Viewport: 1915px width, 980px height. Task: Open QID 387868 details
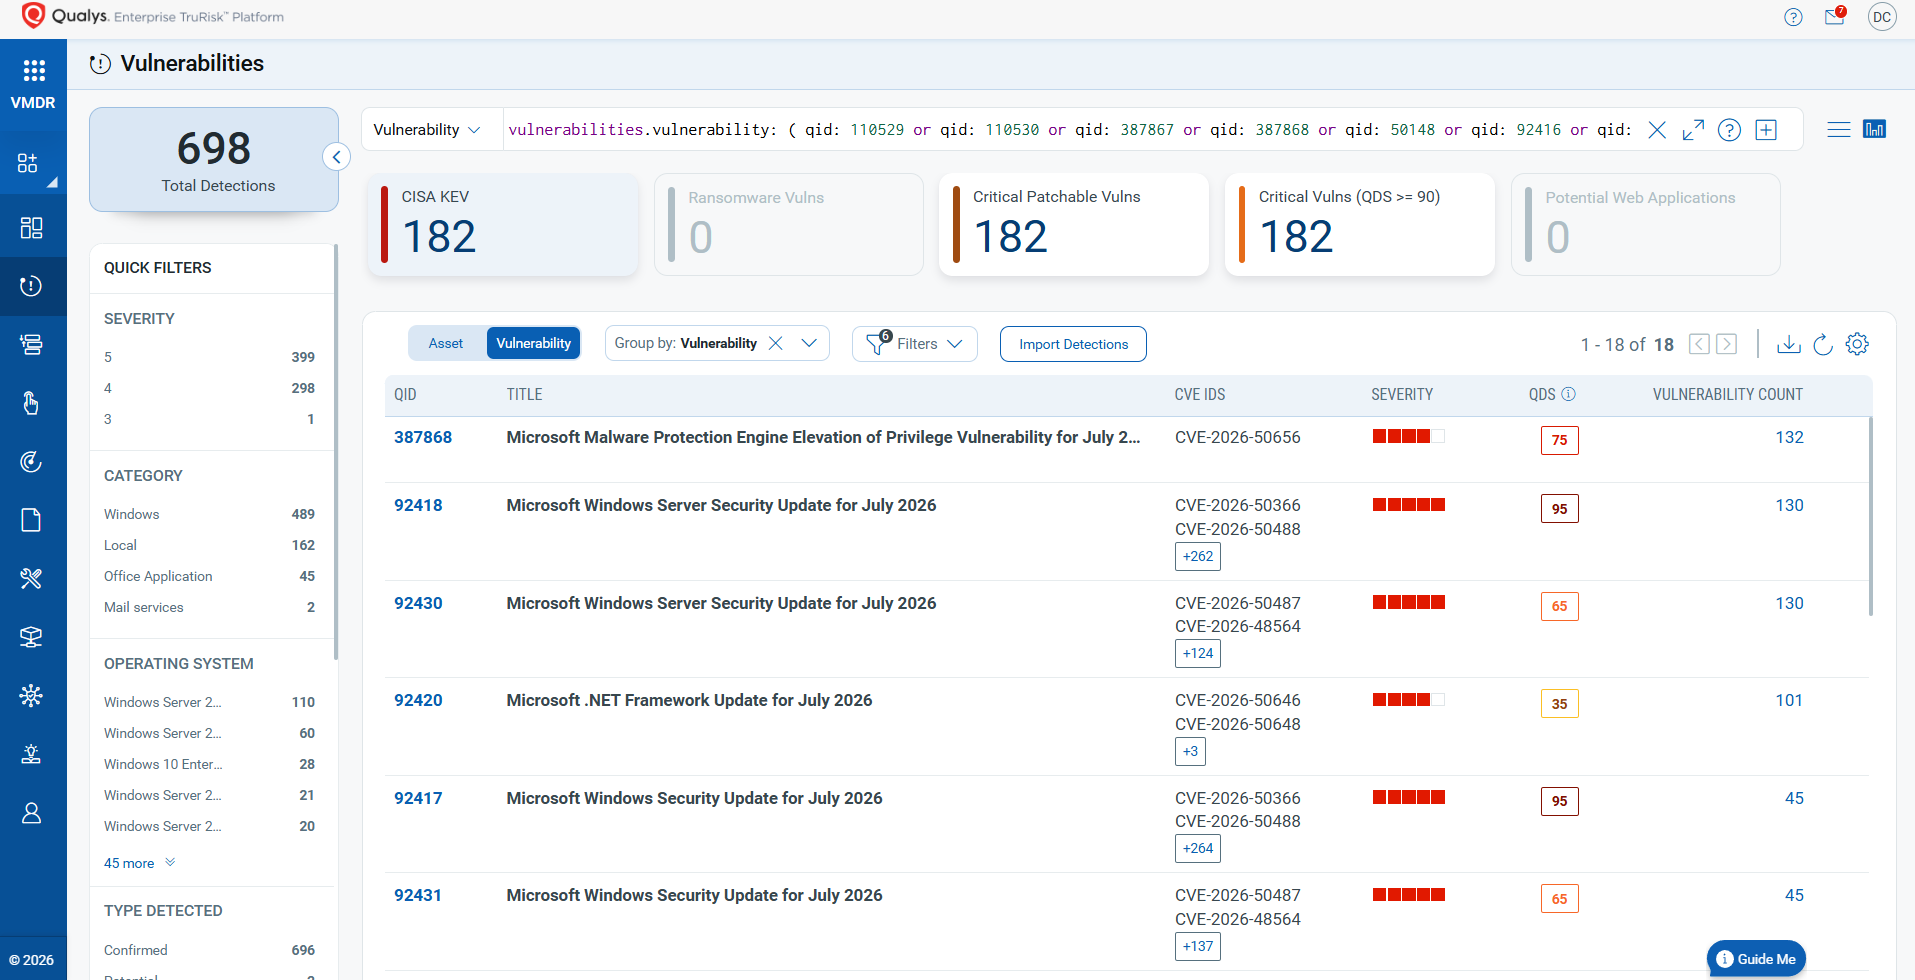pyautogui.click(x=423, y=437)
